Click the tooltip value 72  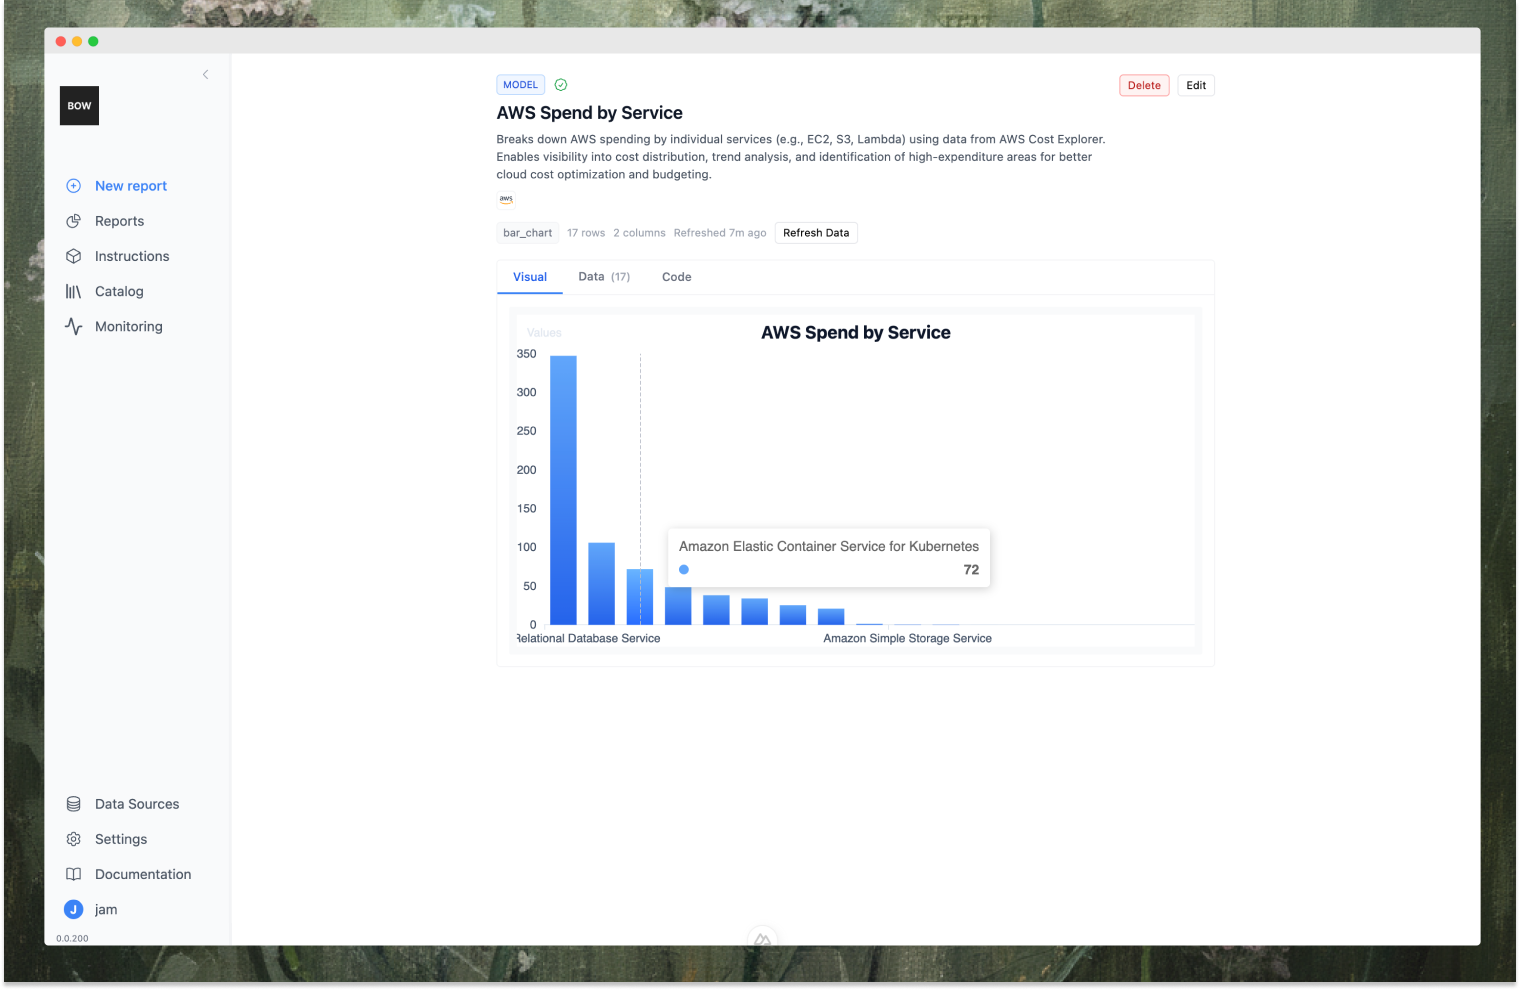[x=971, y=570]
